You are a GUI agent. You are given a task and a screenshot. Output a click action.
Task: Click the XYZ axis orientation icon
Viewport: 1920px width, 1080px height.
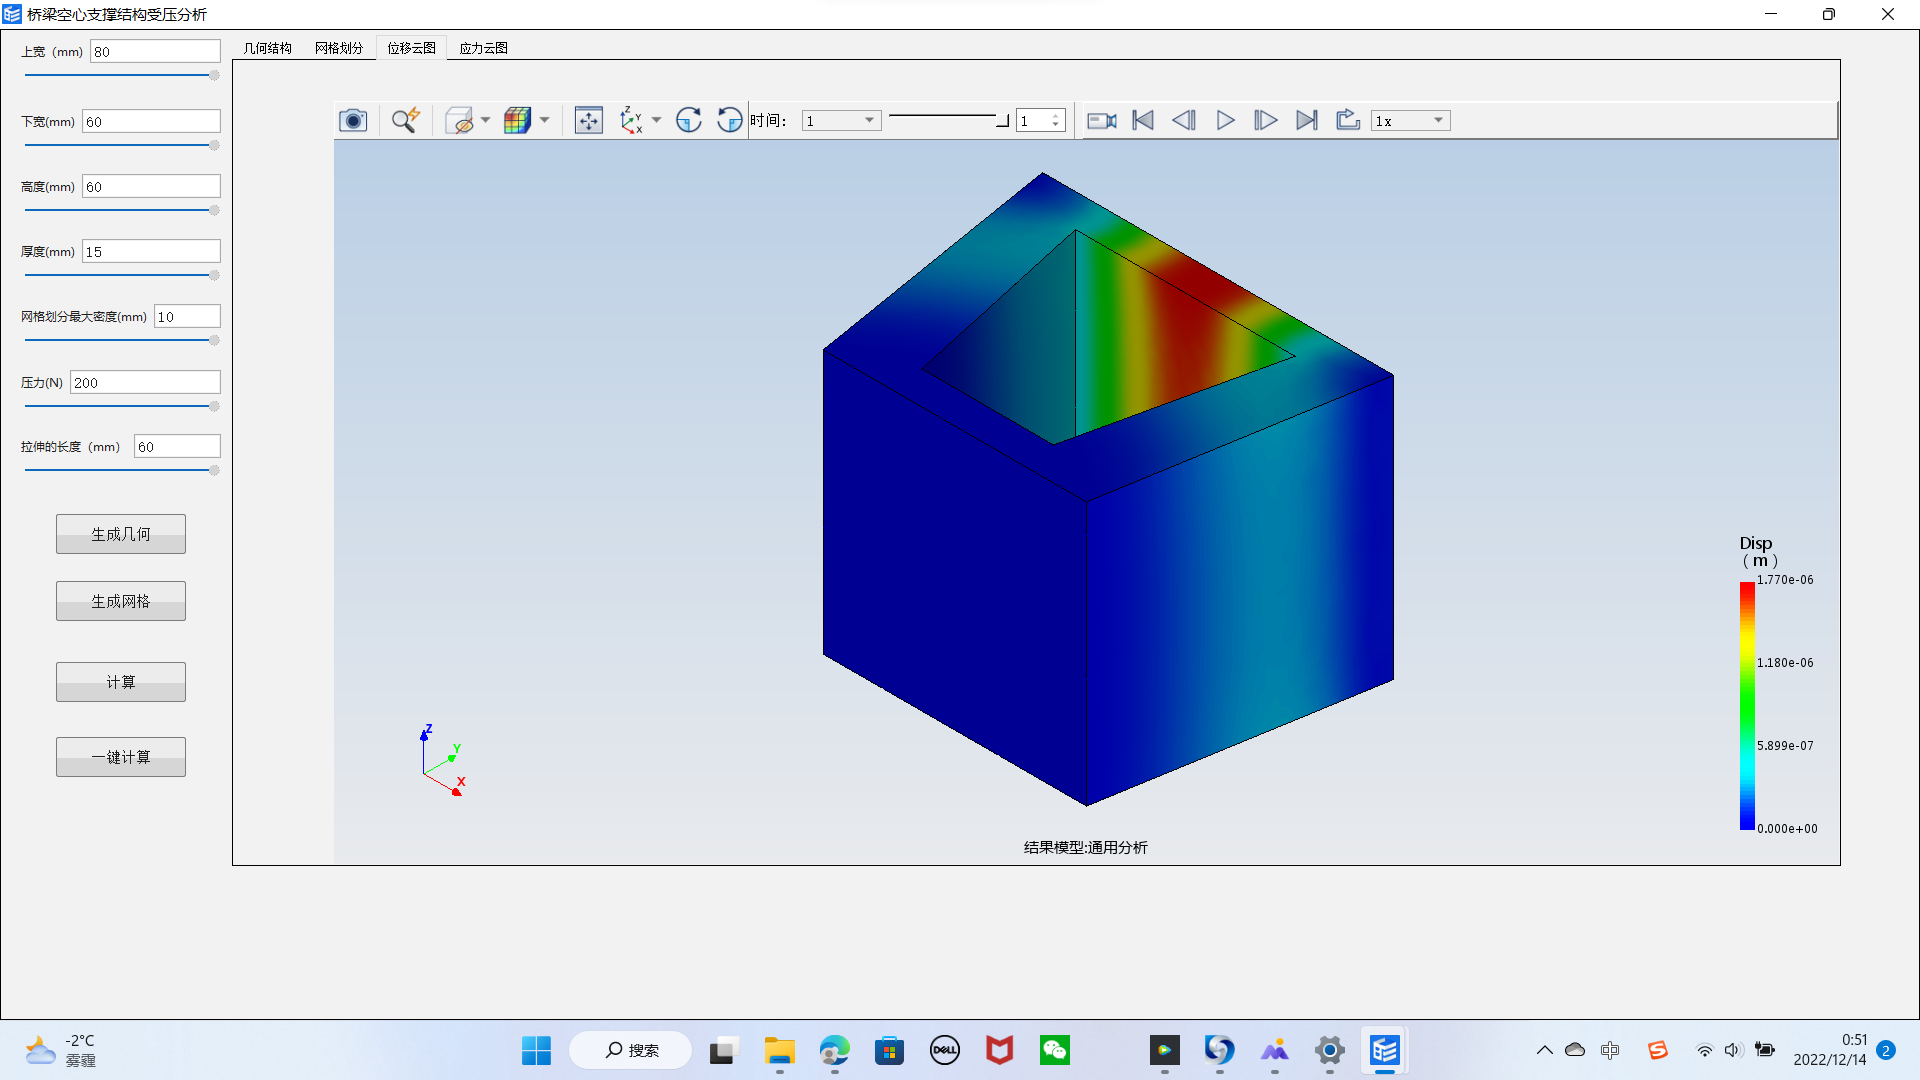click(631, 121)
